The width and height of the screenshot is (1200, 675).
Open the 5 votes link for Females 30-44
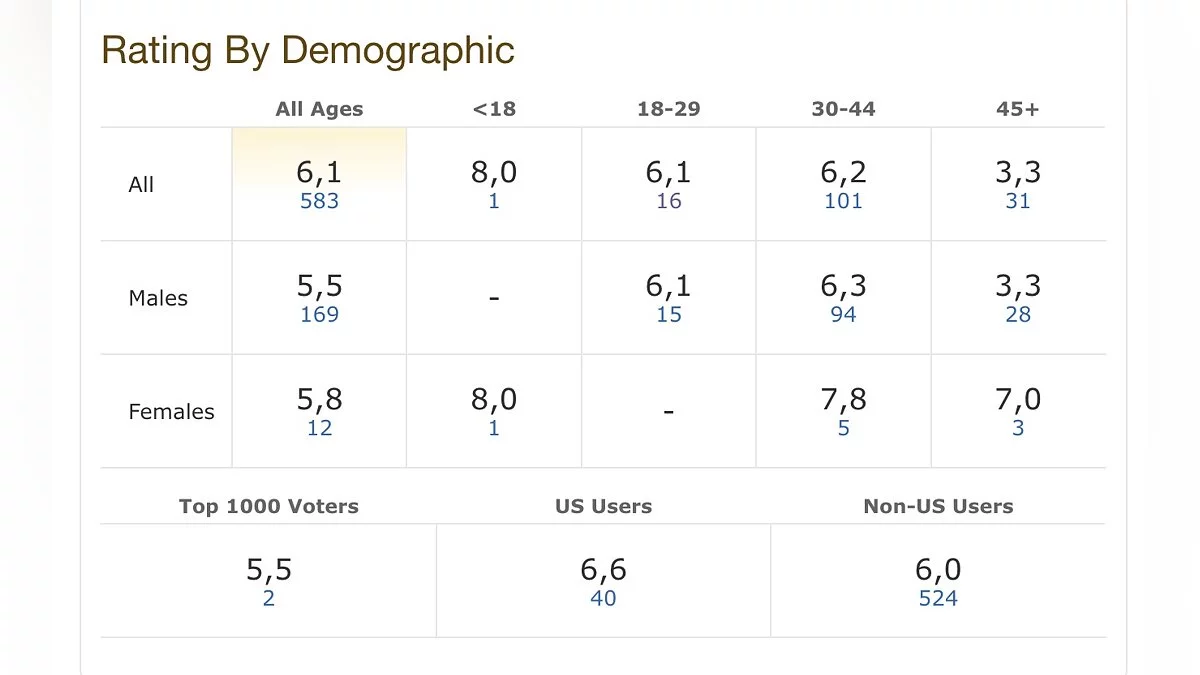tap(843, 429)
